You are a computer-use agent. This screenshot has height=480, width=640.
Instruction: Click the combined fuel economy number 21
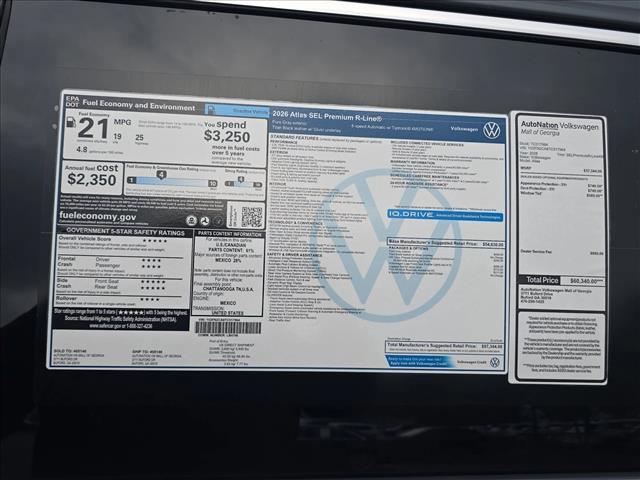click(93, 129)
